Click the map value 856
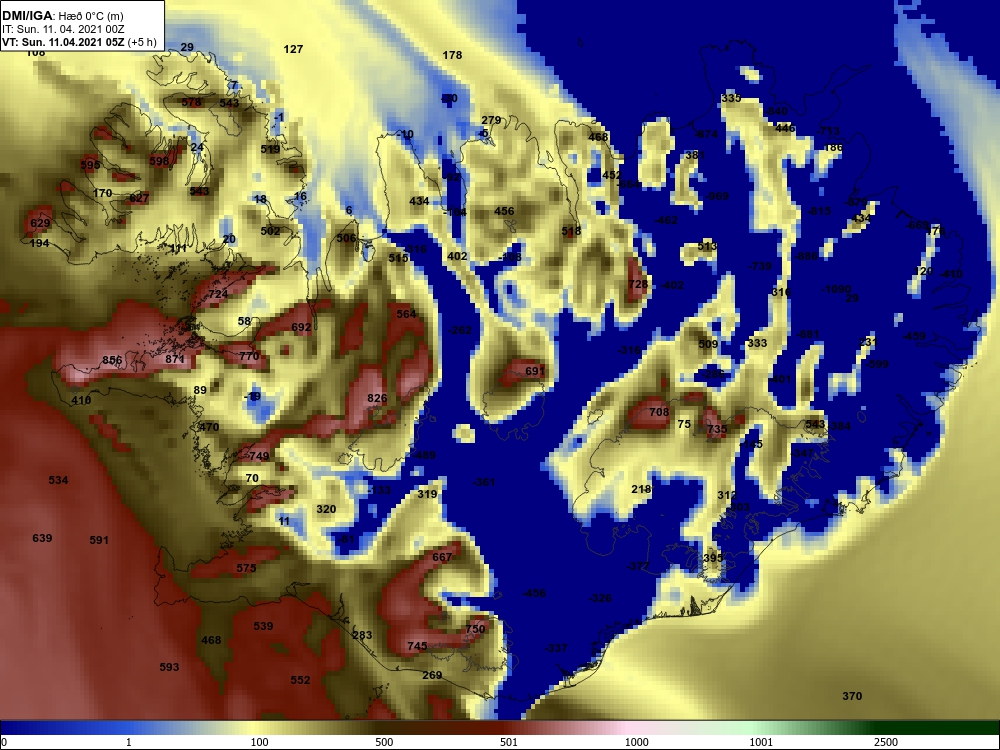This screenshot has height=750, width=1000. pos(112,360)
